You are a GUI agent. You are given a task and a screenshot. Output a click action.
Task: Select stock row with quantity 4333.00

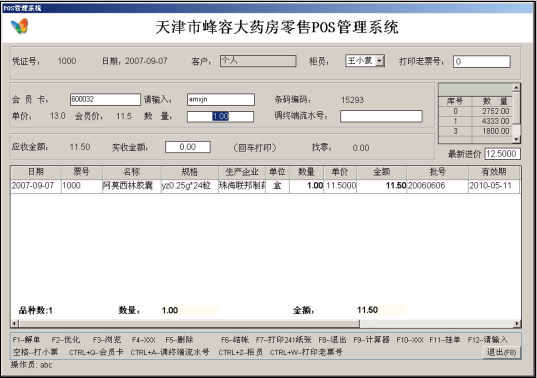(x=475, y=121)
